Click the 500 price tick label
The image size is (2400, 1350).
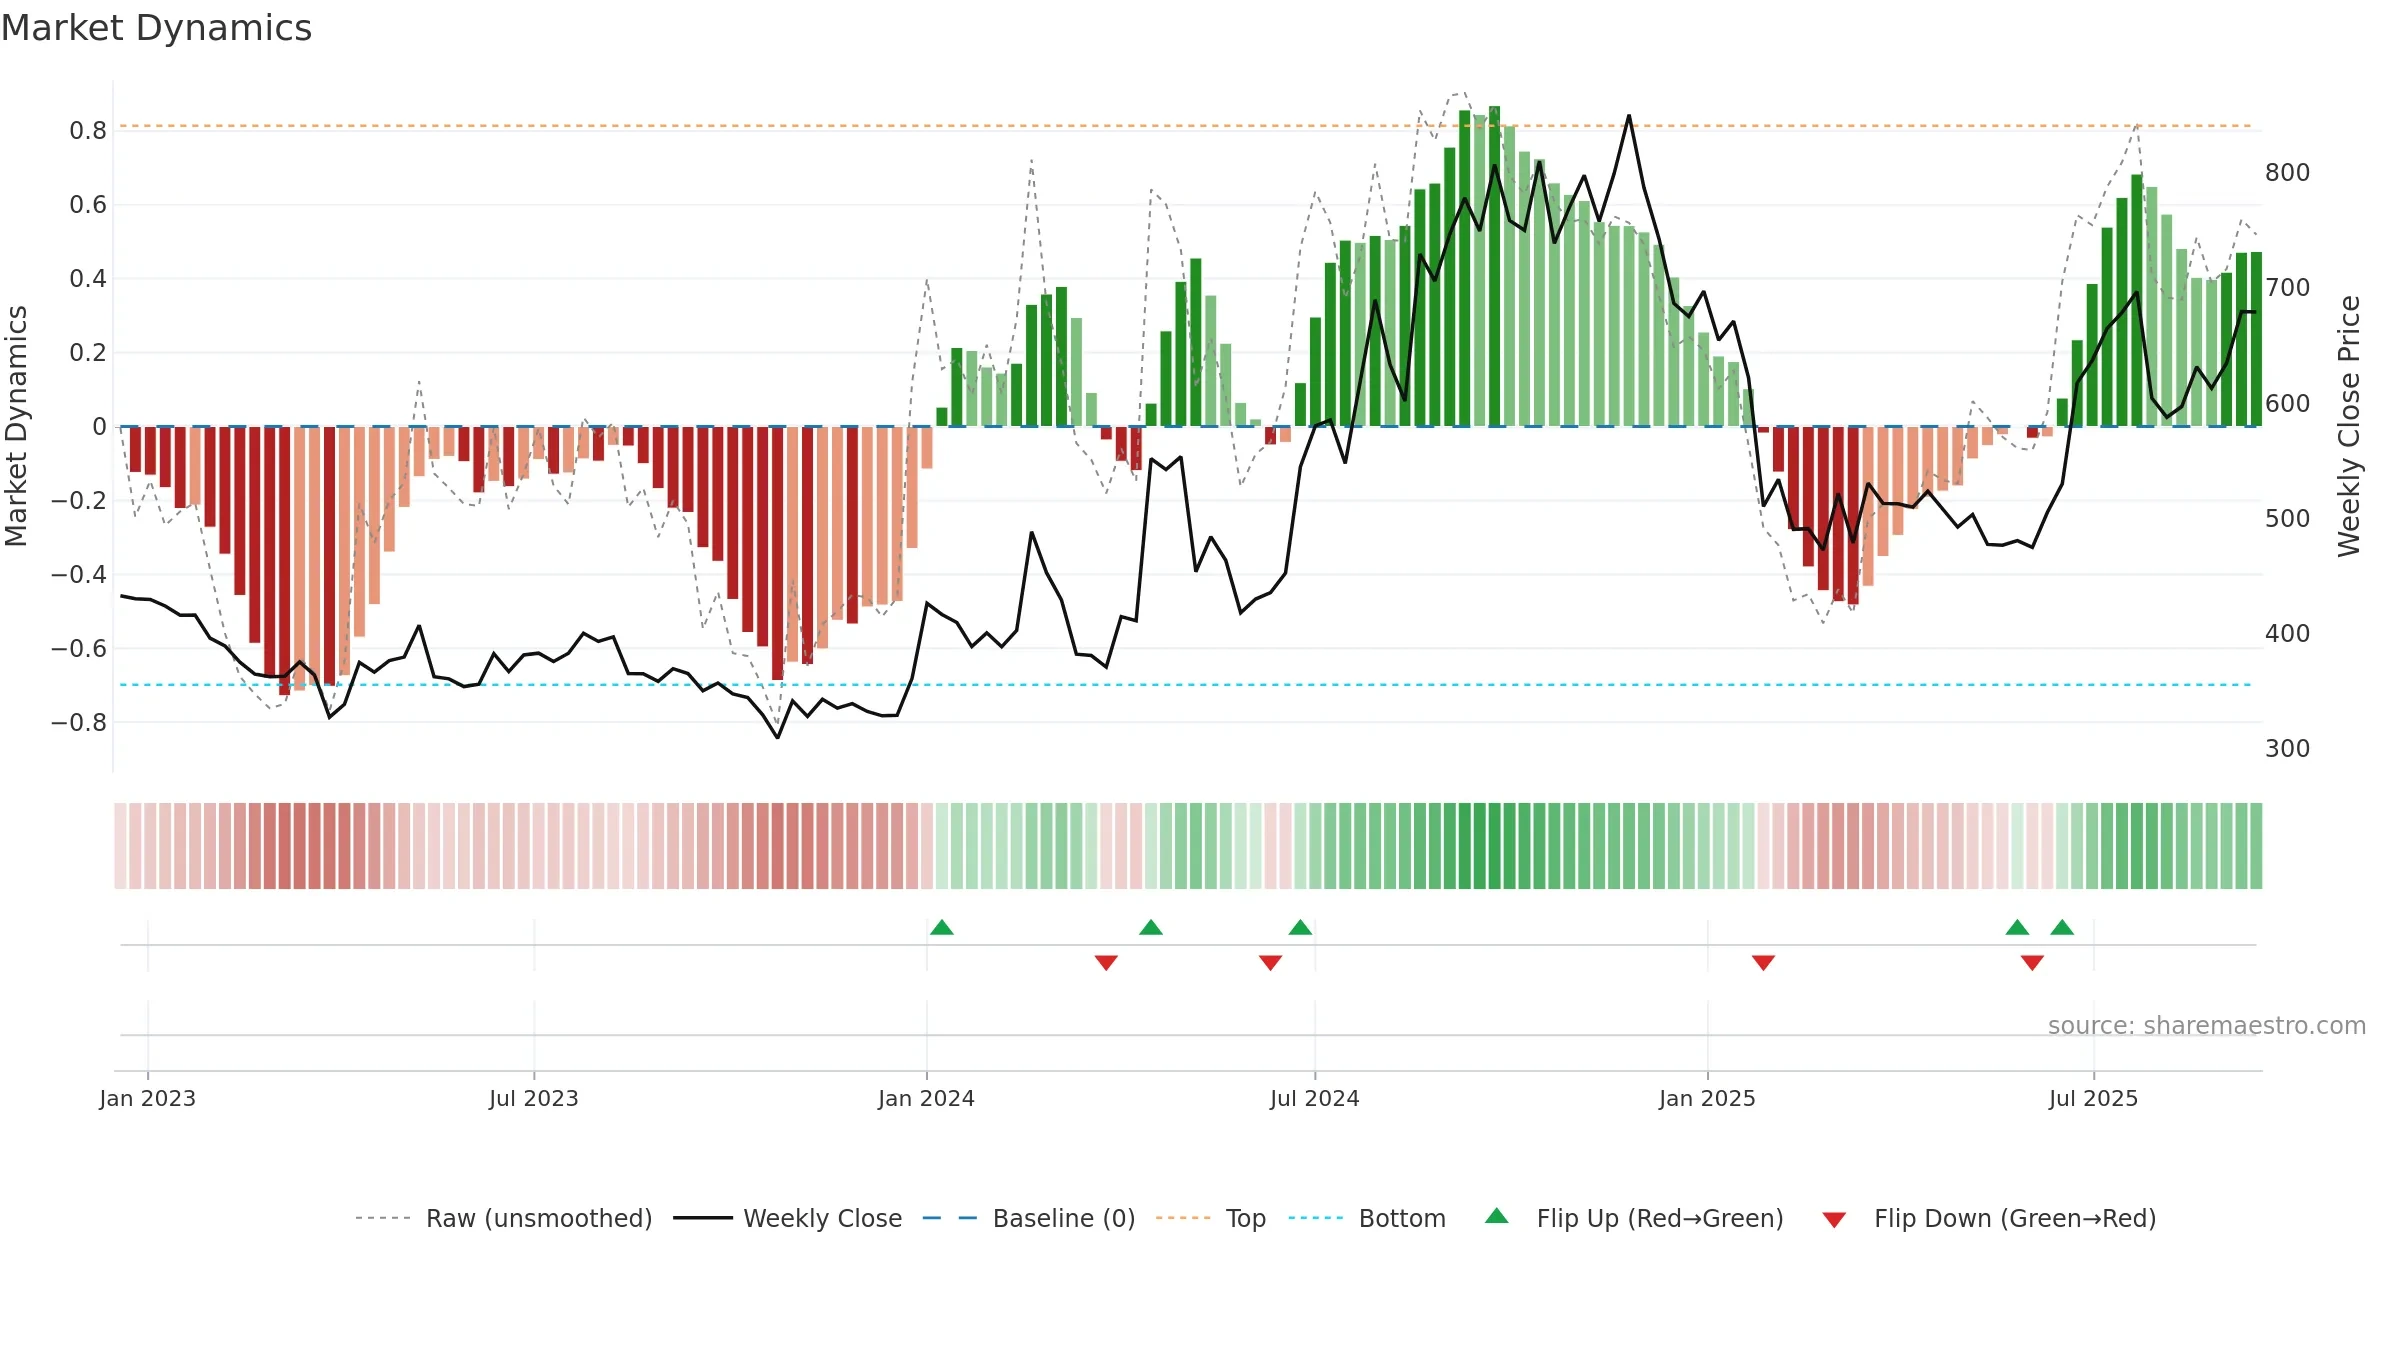pos(2287,519)
